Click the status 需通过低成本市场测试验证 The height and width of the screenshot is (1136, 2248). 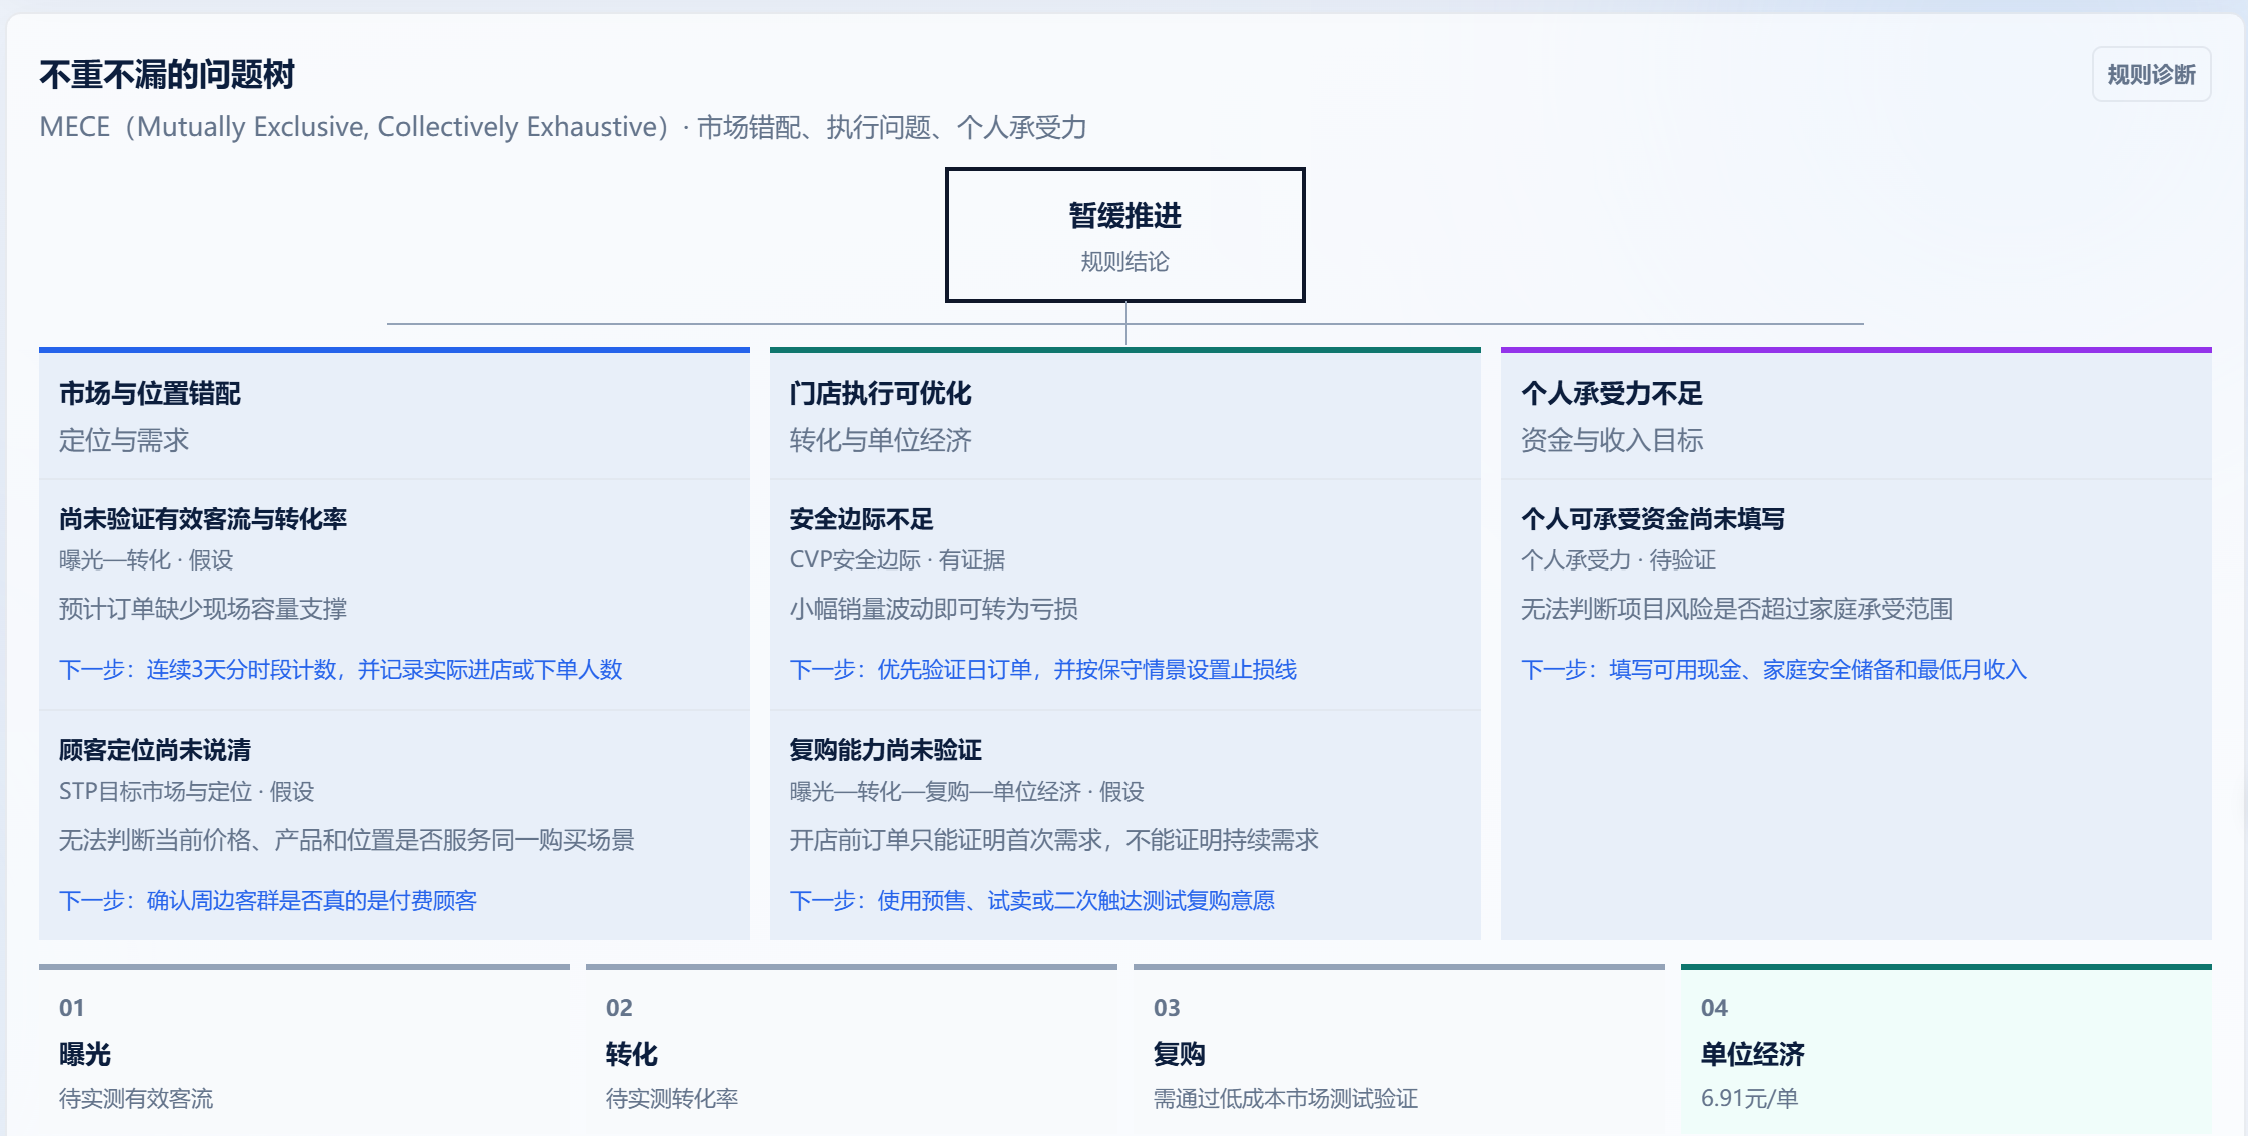[1286, 1099]
